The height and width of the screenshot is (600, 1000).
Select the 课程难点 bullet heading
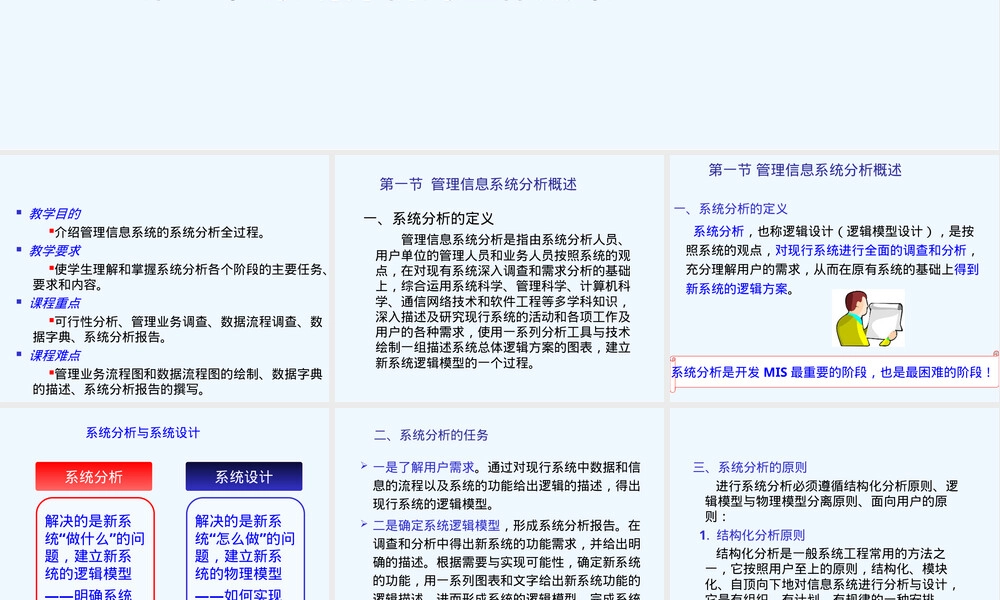pyautogui.click(x=55, y=355)
